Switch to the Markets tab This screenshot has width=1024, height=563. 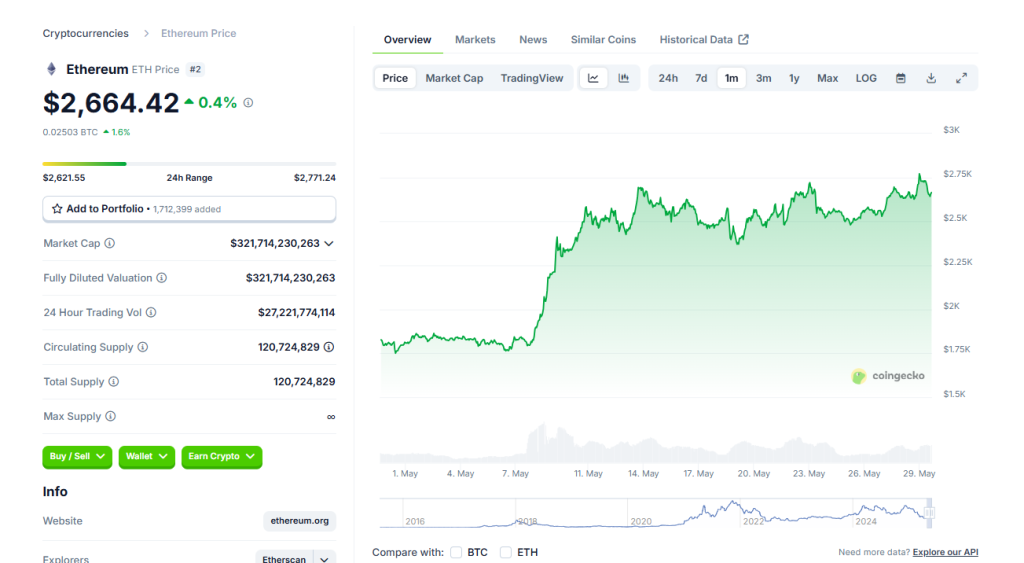(475, 39)
